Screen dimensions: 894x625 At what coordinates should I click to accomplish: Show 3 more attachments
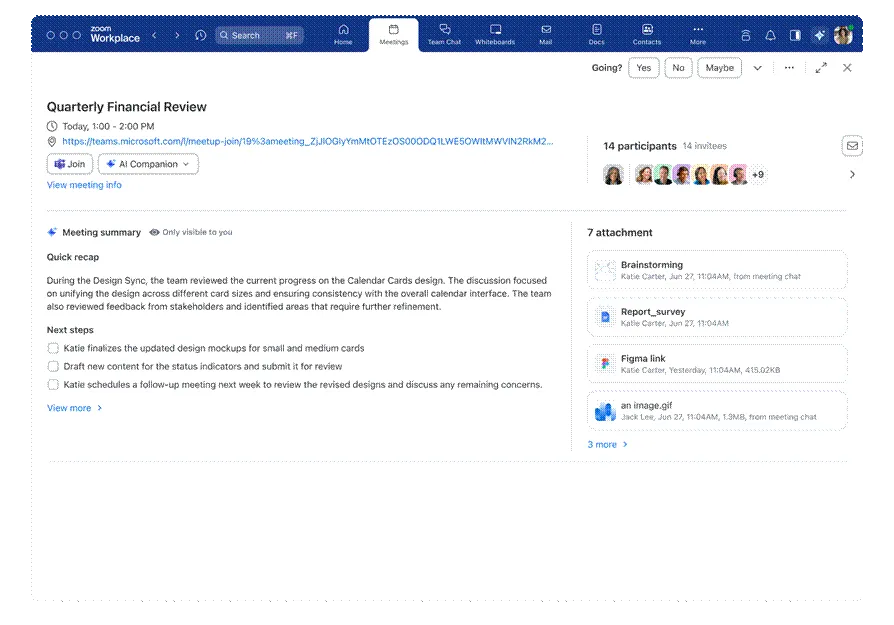click(607, 444)
